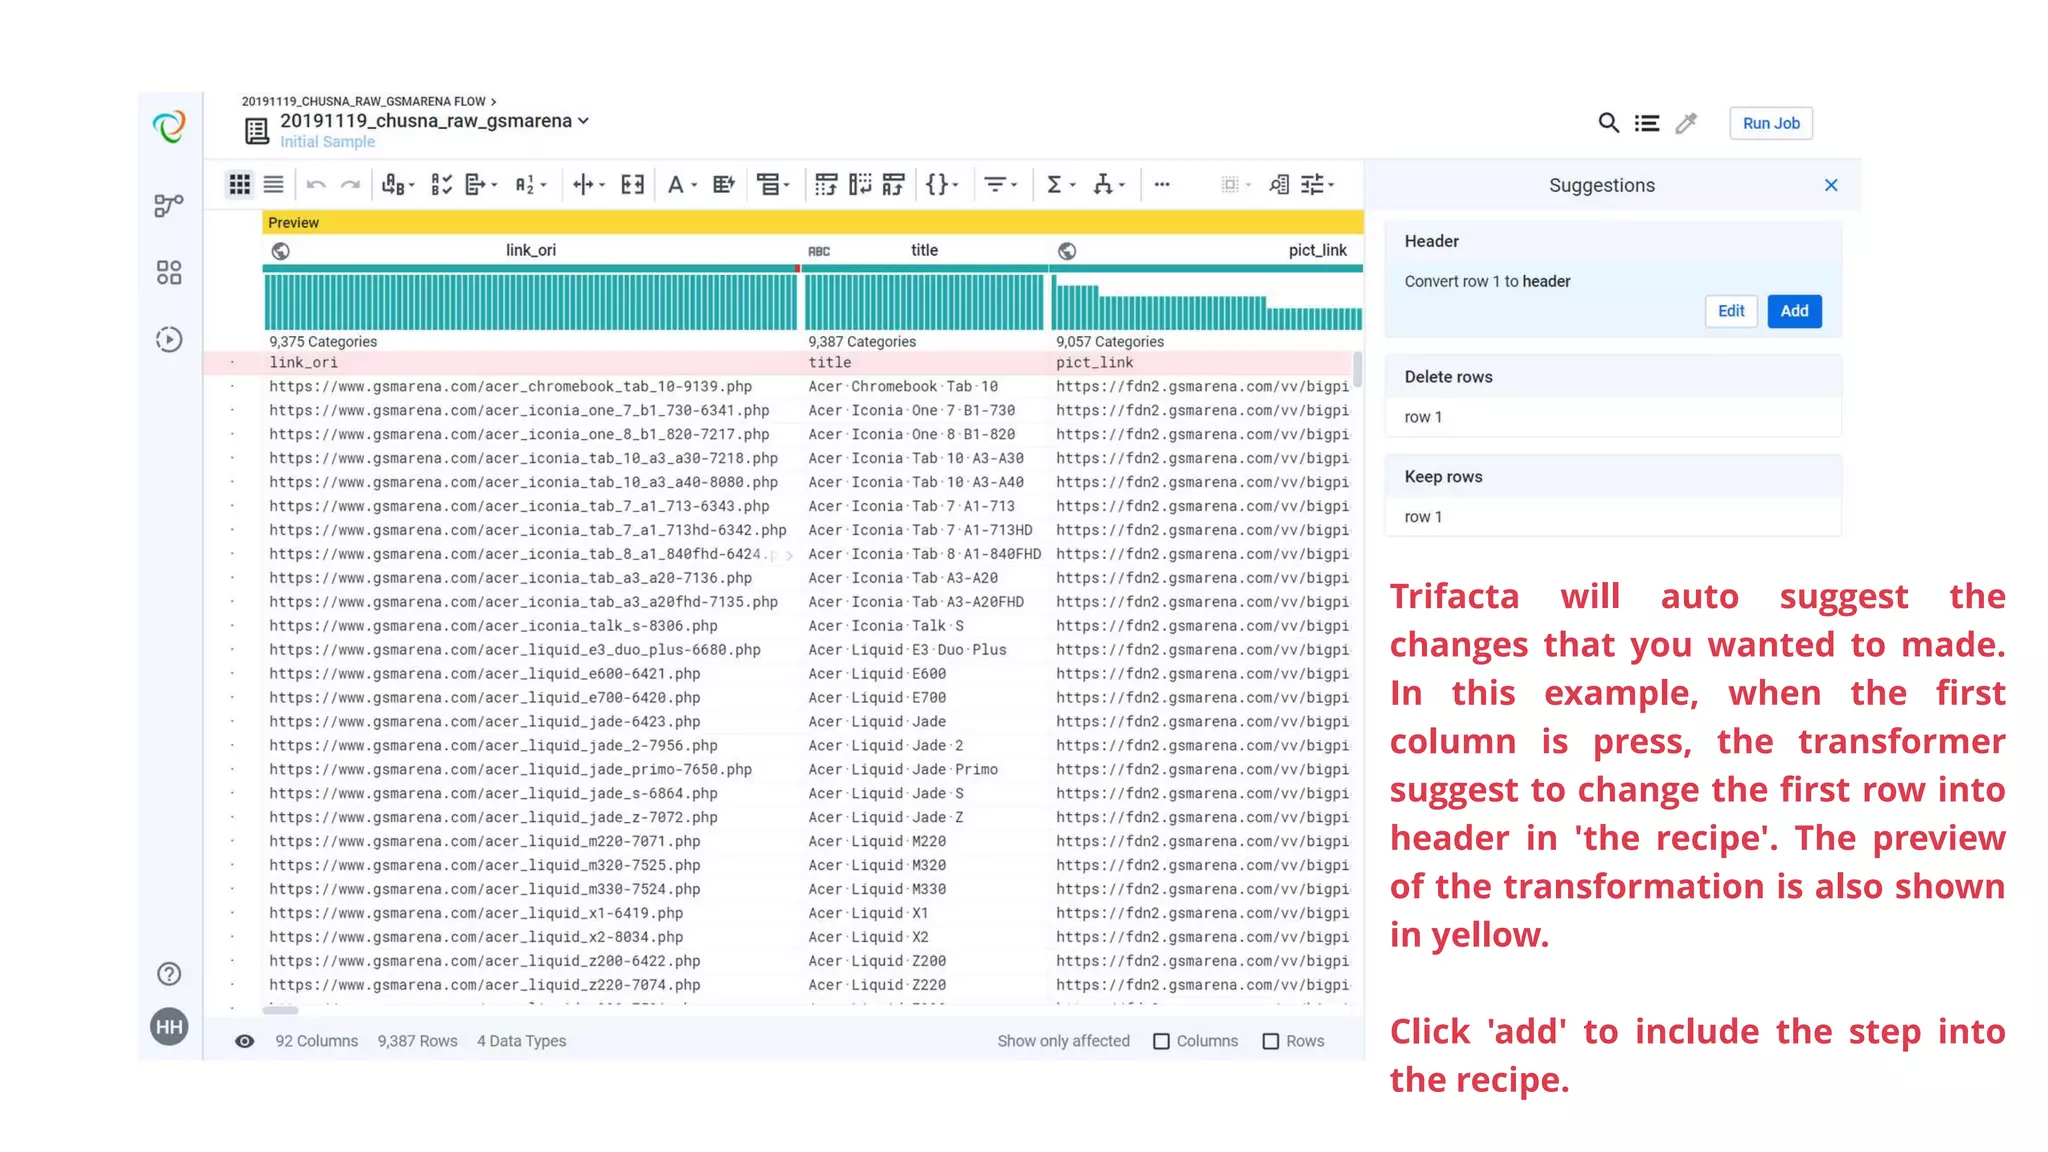
Task: Open the filter rows tool
Action: click(1000, 184)
